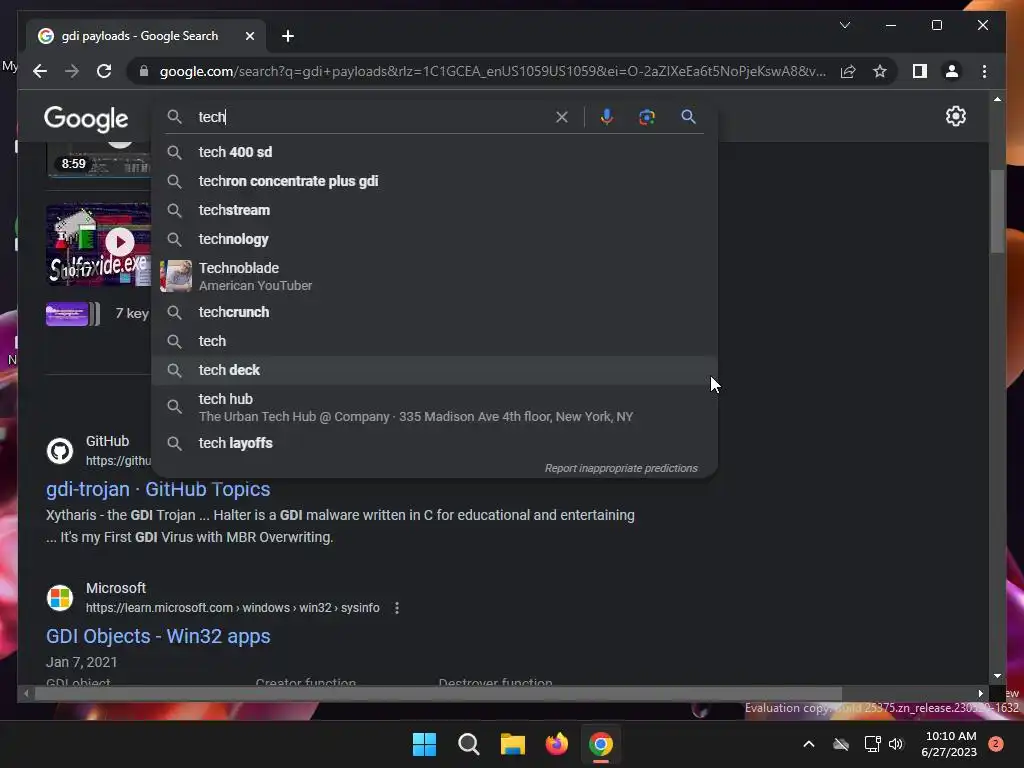Screen dimensions: 1024x768
Task: Start voice search with microphone
Action: pyautogui.click(x=607, y=117)
